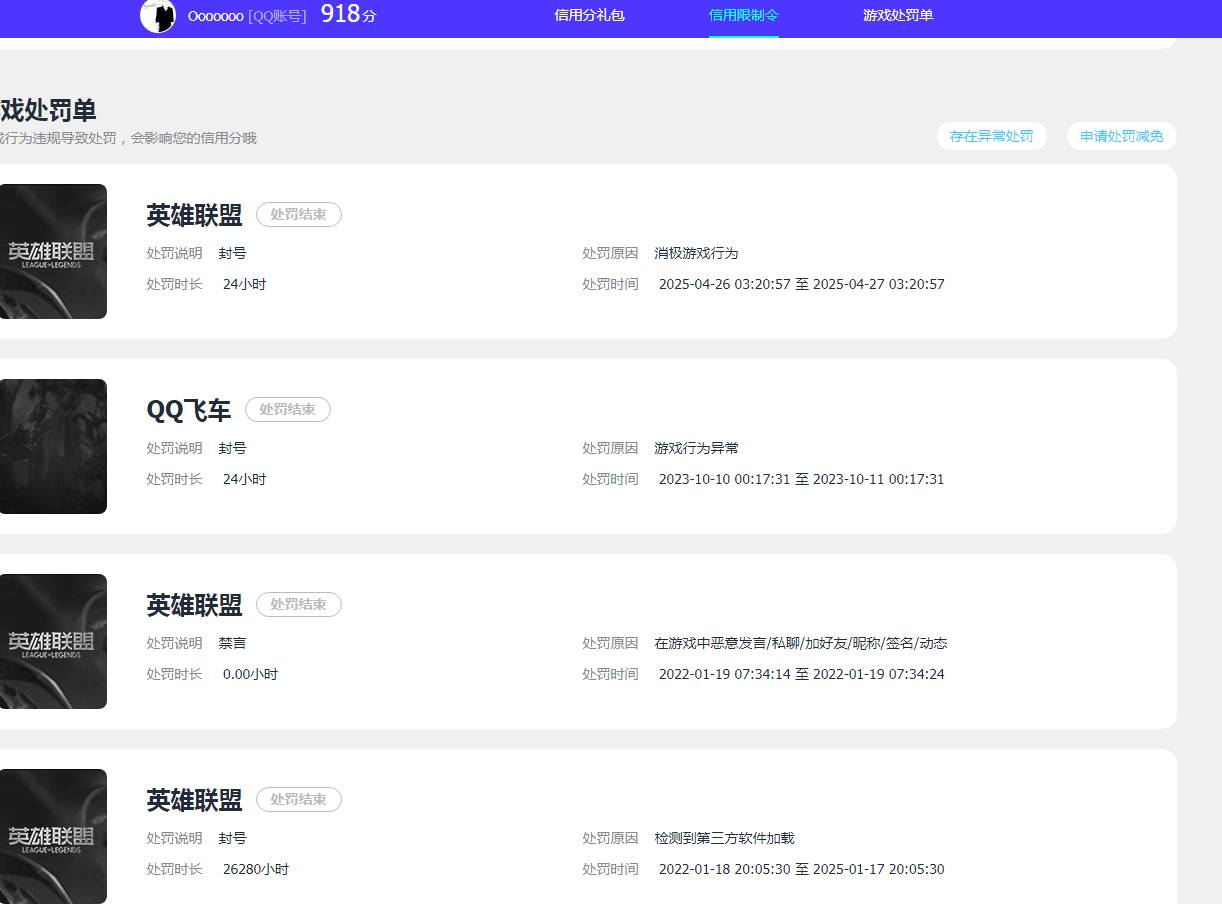Click the Ooooooo account name
Image resolution: width=1222 pixels, height=904 pixels.
215,16
